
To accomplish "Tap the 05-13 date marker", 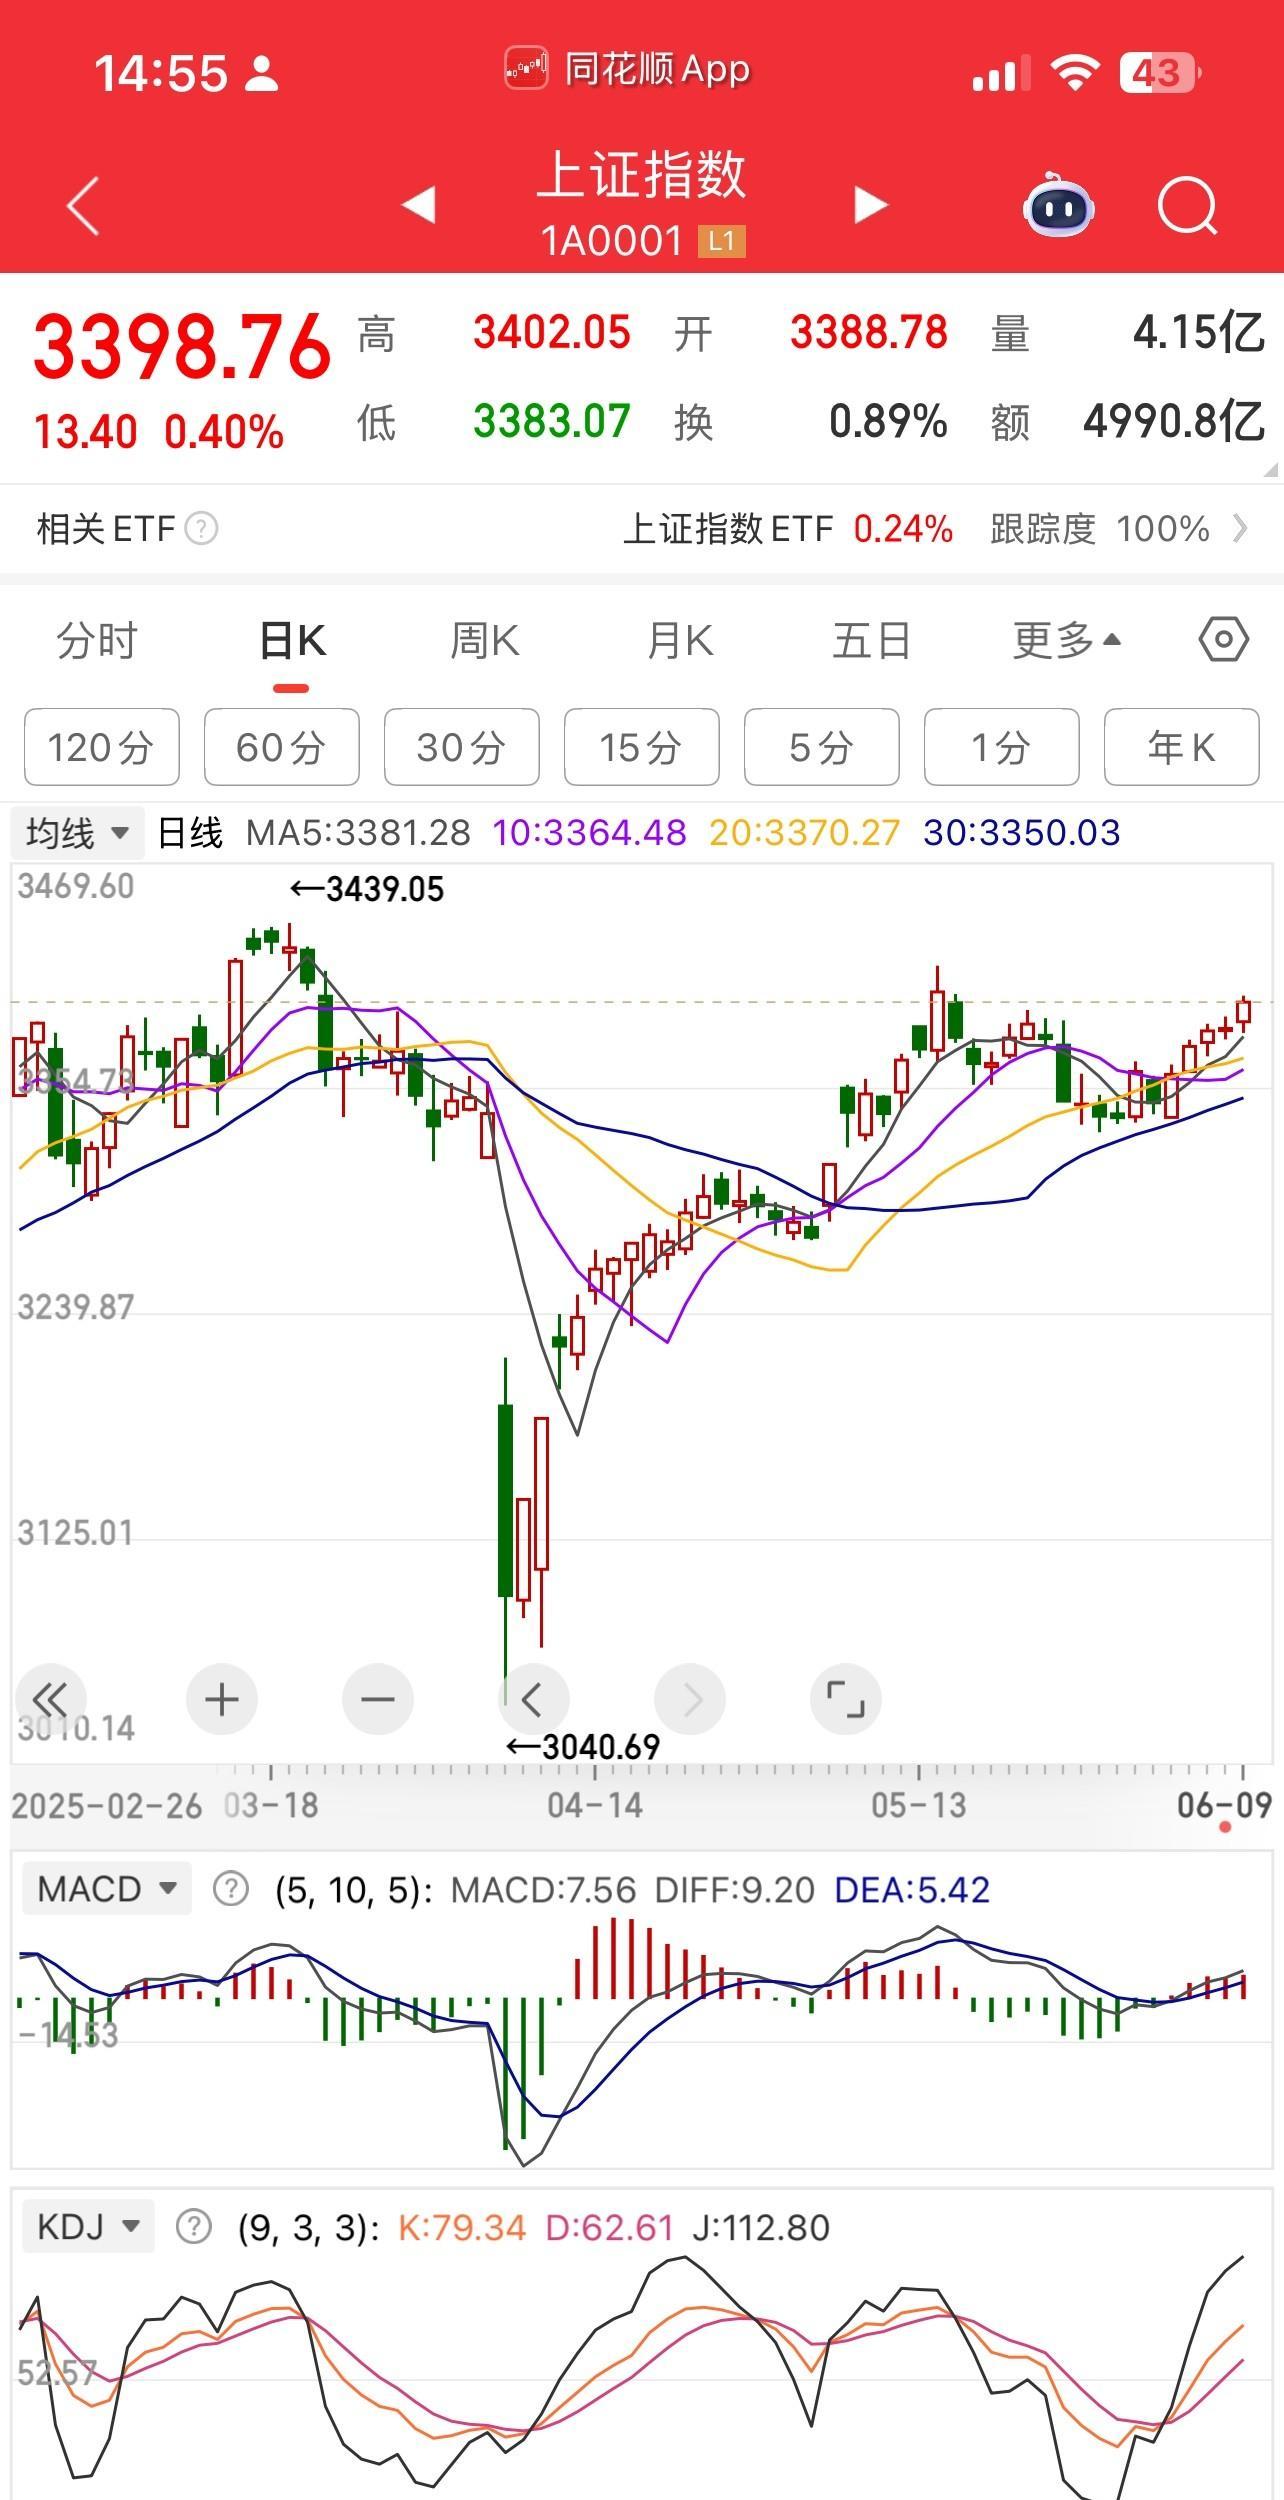I will [918, 1805].
